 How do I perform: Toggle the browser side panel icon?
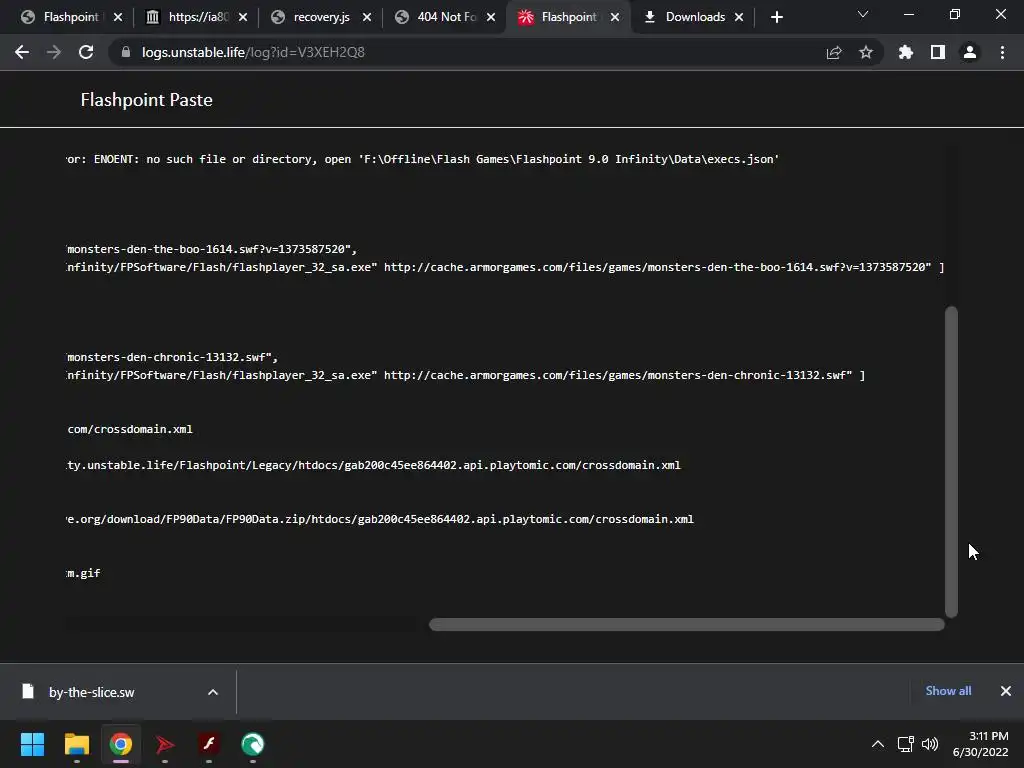point(938,52)
